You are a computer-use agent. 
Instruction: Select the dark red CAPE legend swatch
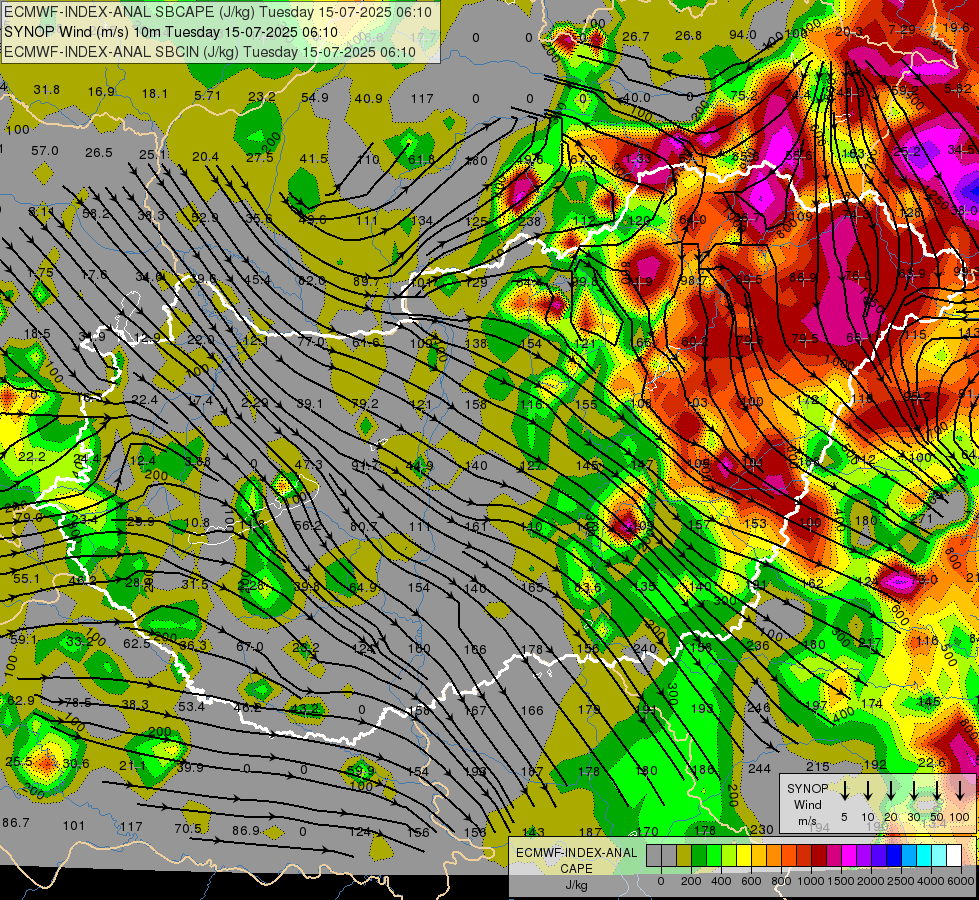tap(819, 855)
